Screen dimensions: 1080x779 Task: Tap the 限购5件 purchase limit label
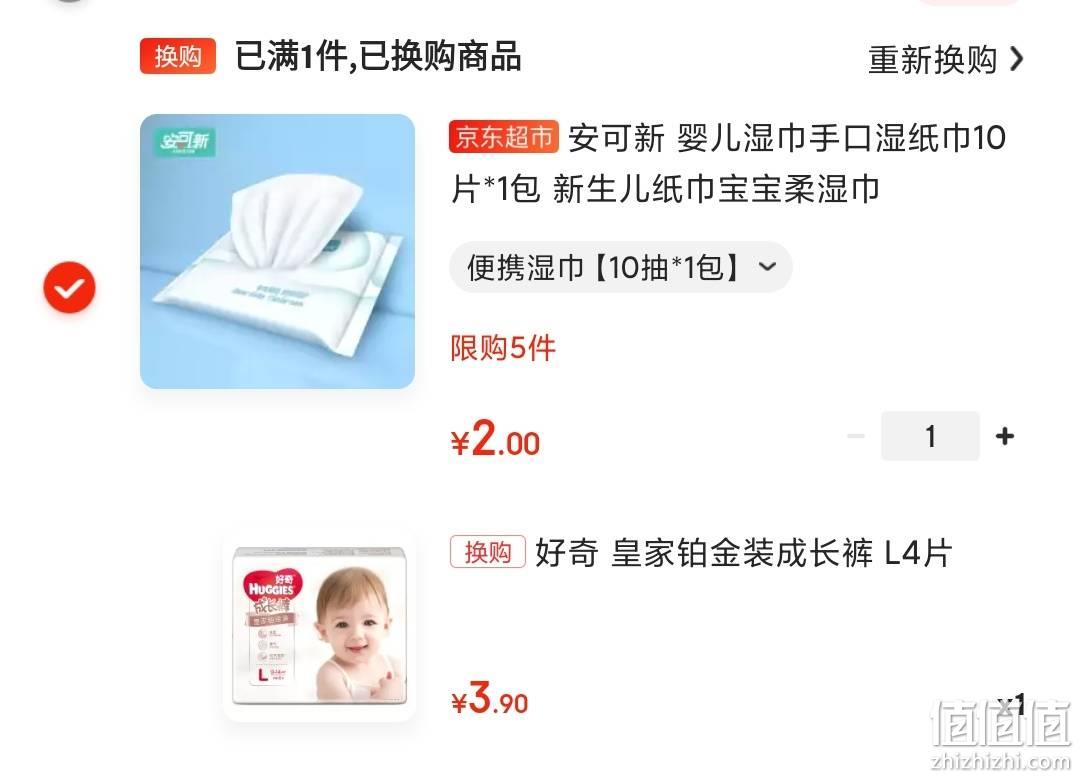tap(503, 349)
